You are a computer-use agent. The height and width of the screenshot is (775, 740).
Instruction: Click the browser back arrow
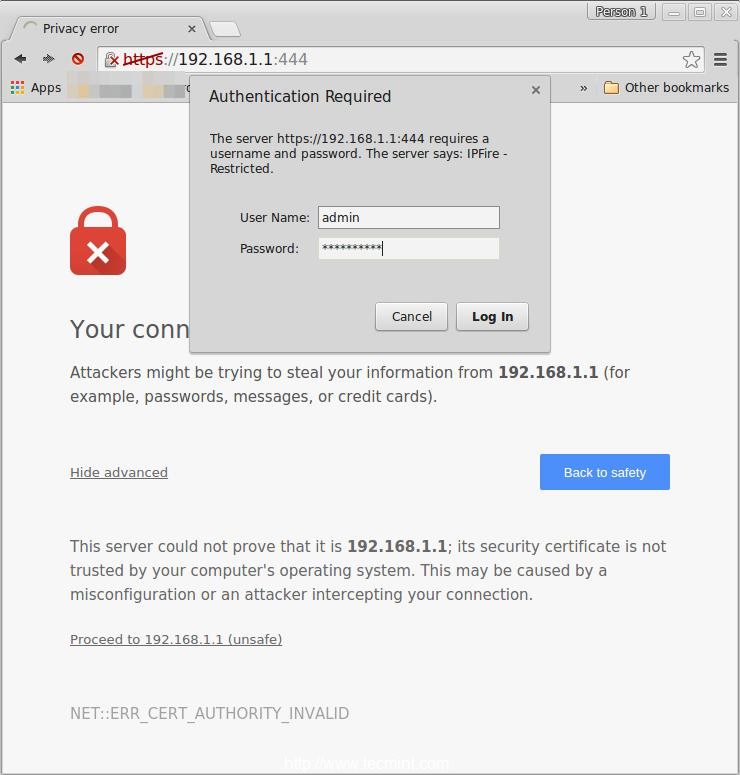[20, 59]
